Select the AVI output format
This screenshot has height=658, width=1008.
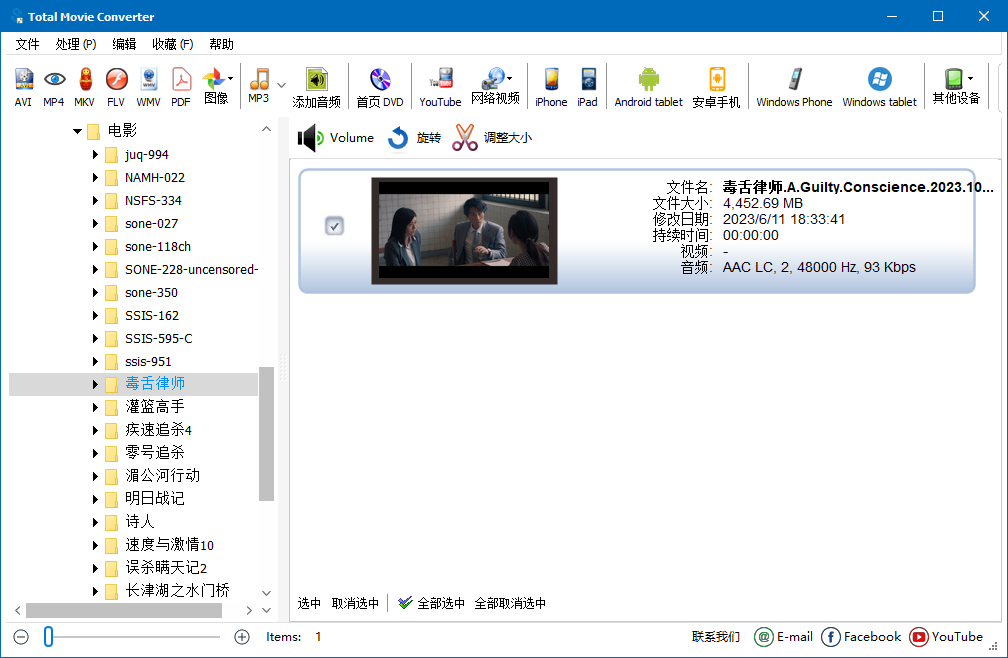pos(22,85)
